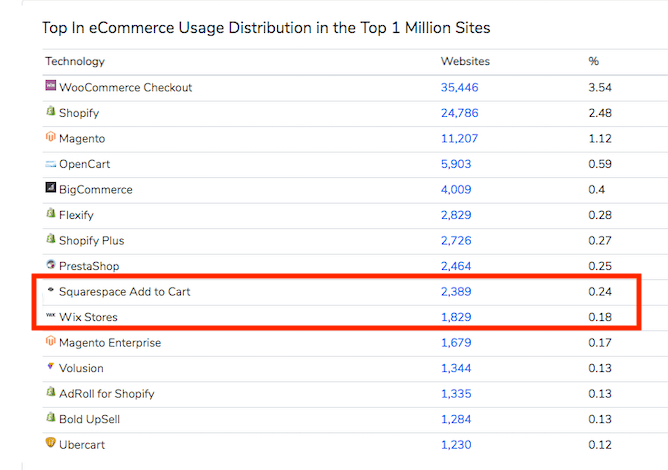Select the Flexify technology name
Viewport: 668px width, 470px height.
(76, 216)
